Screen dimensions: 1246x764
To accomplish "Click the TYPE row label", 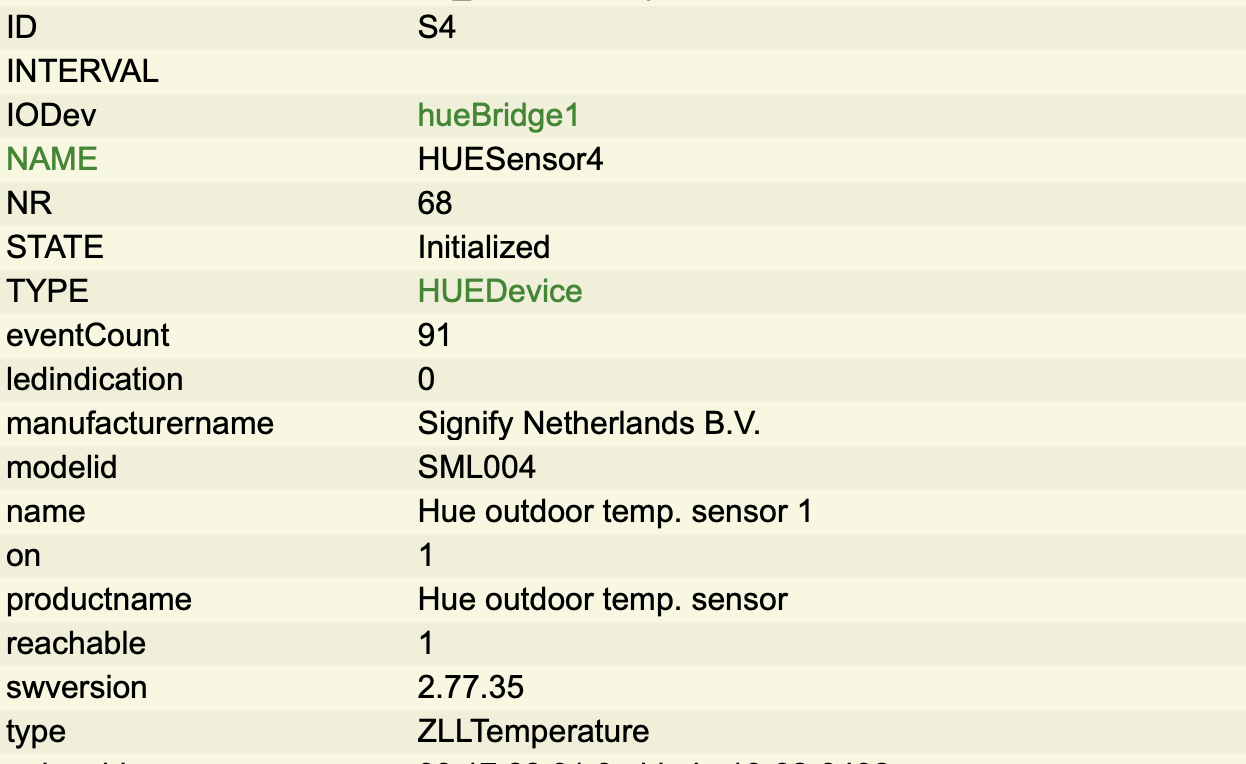I will click(47, 292).
